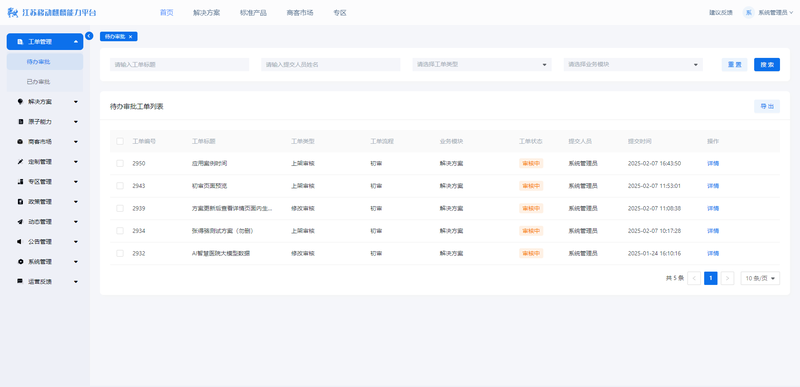Screen dimensions: 800x387
Task: Open 详情 for work order 2943
Action: pyautogui.click(x=713, y=186)
